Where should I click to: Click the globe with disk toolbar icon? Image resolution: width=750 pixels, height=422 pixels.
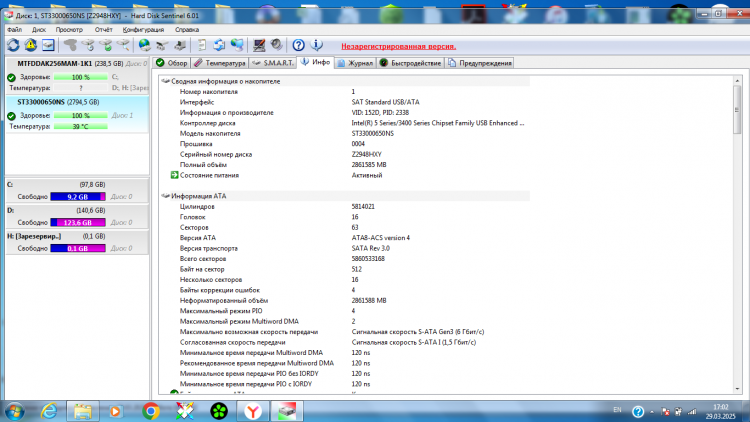click(144, 45)
